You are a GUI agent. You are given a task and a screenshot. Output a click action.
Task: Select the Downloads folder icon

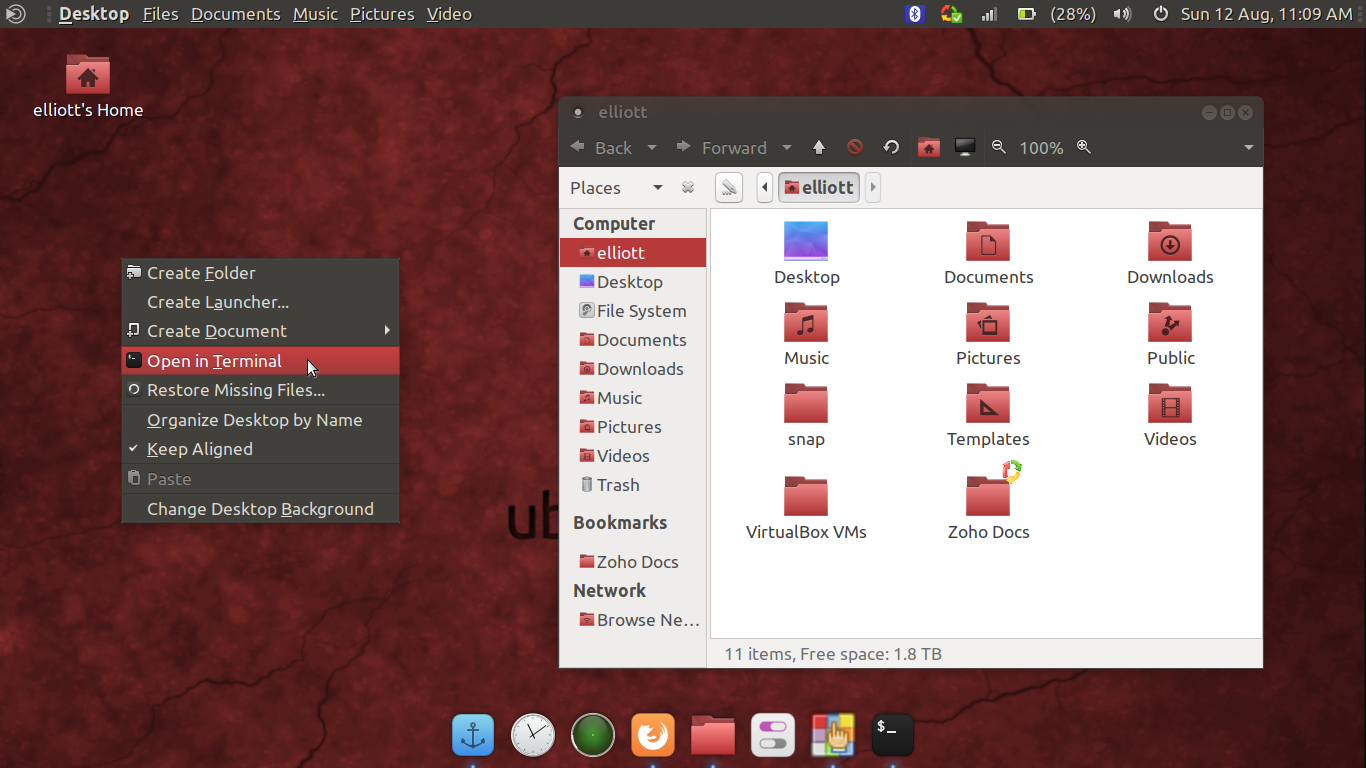click(1170, 241)
